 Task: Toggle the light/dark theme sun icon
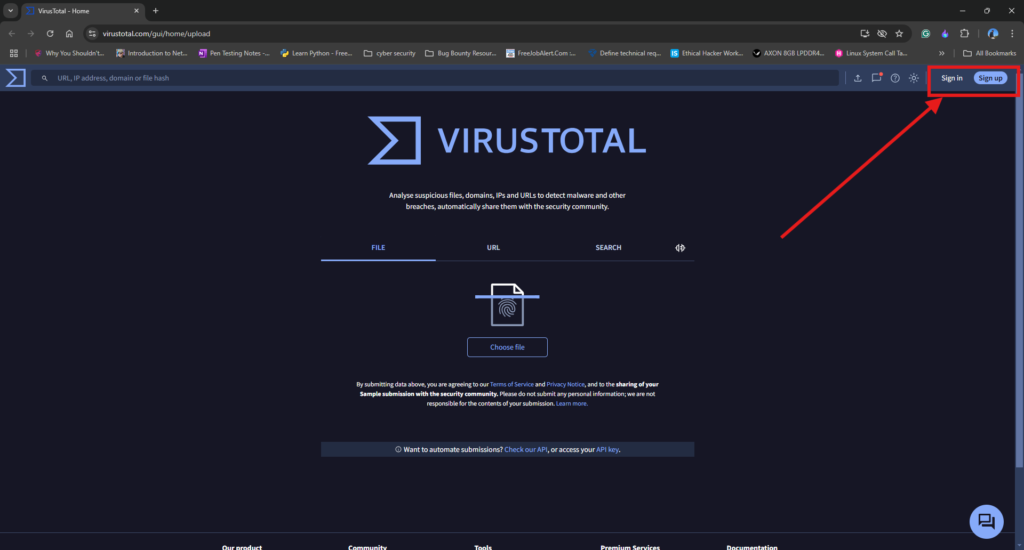(x=914, y=78)
